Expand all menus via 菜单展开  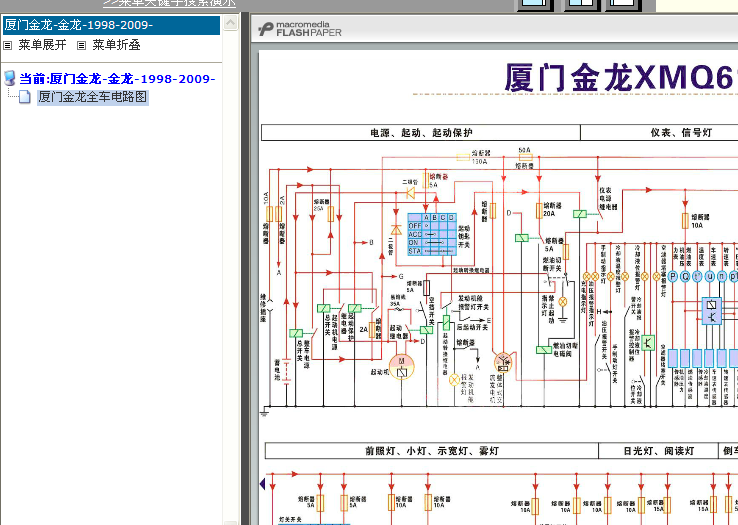[x=42, y=45]
